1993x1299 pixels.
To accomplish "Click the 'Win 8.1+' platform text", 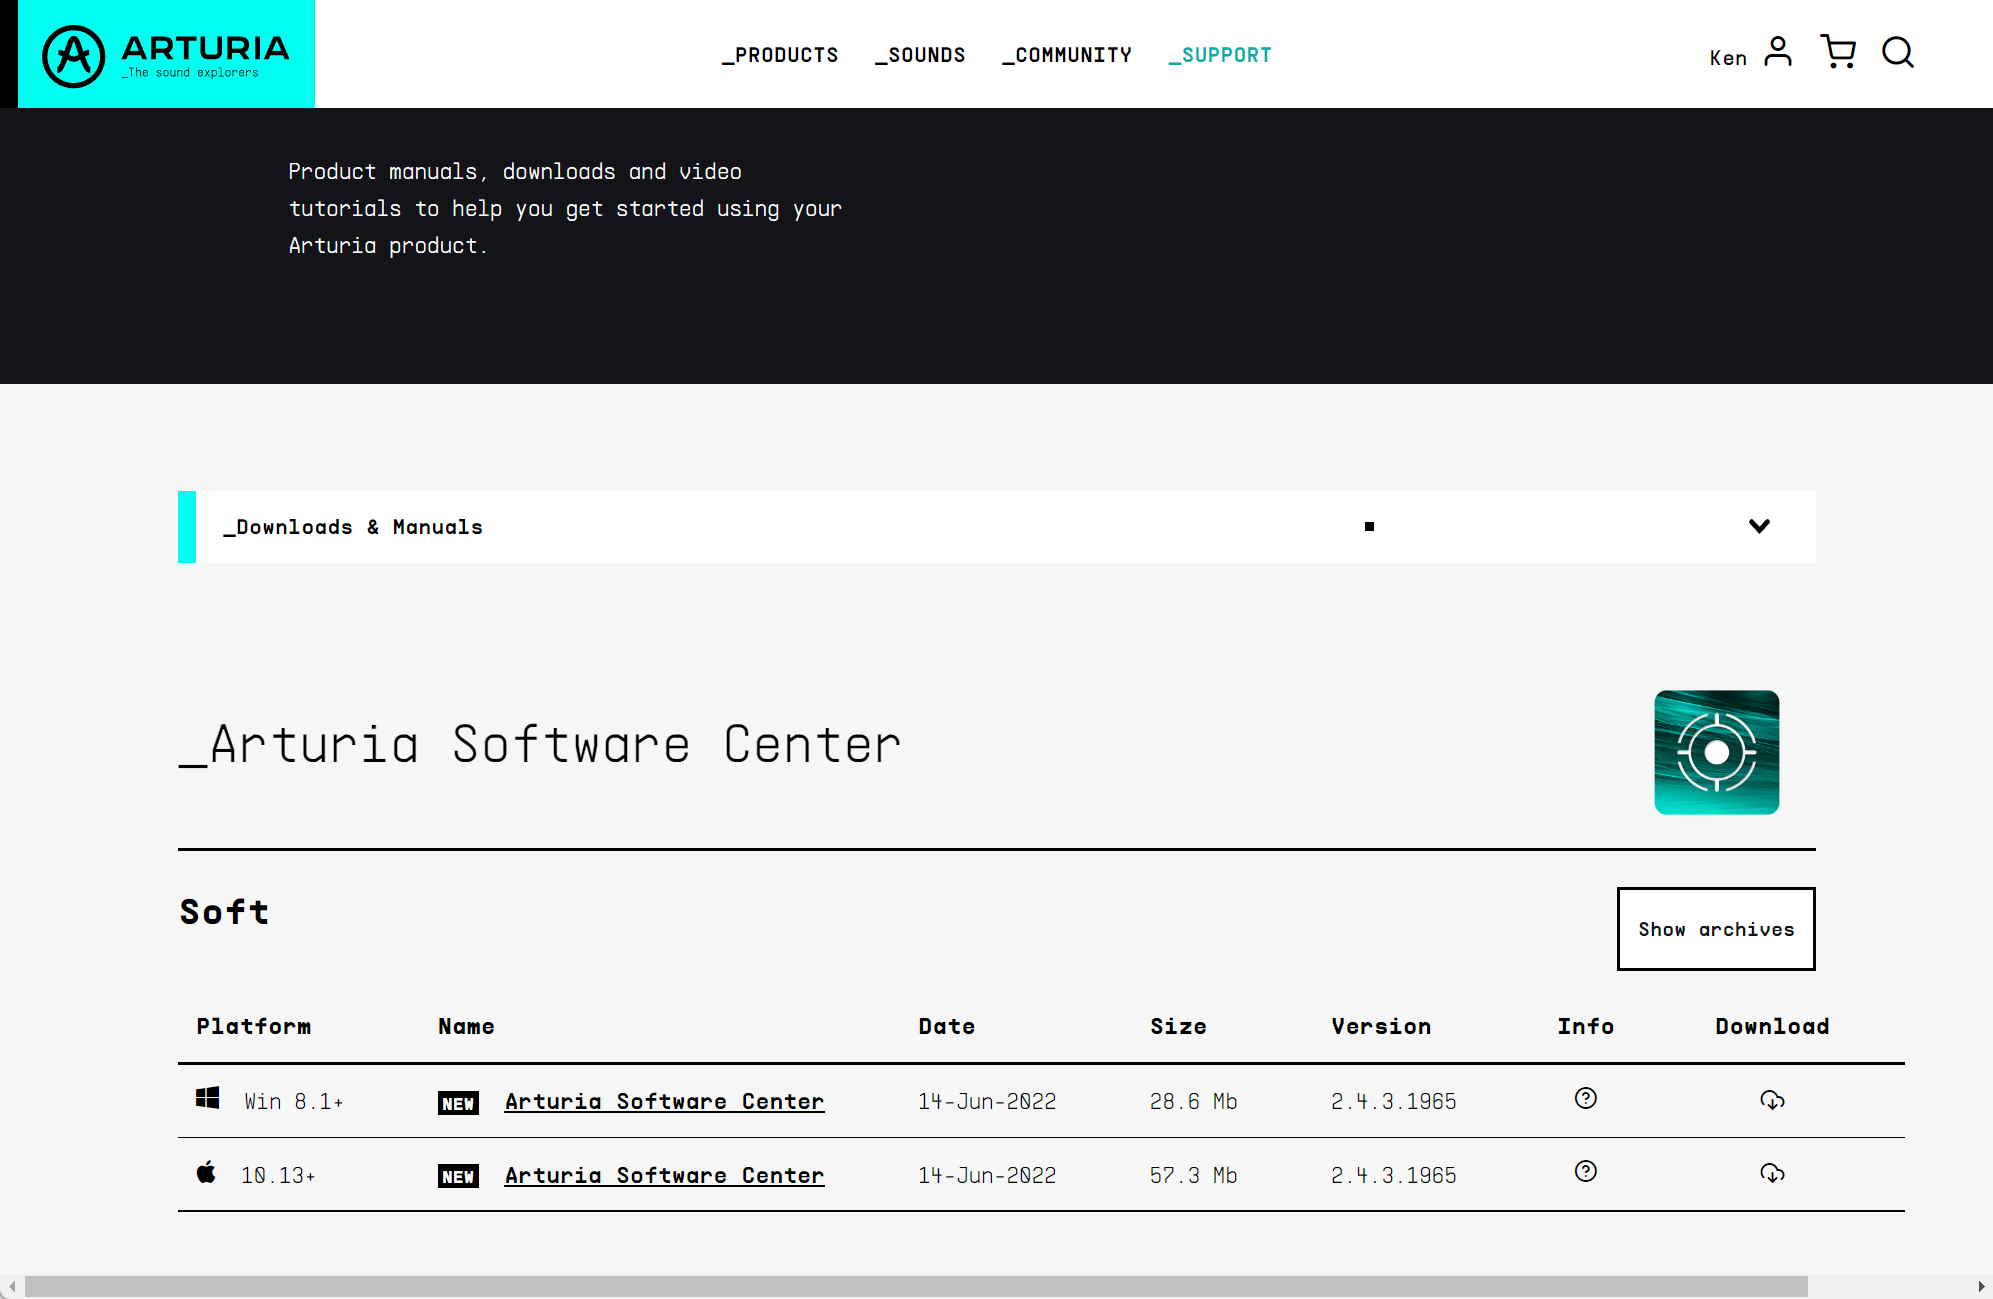I will click(293, 1101).
